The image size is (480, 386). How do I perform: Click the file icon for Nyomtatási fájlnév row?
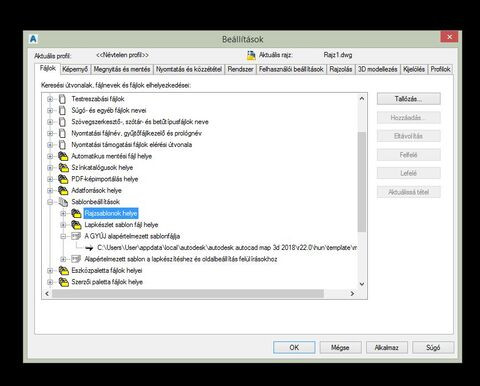[x=62, y=133]
